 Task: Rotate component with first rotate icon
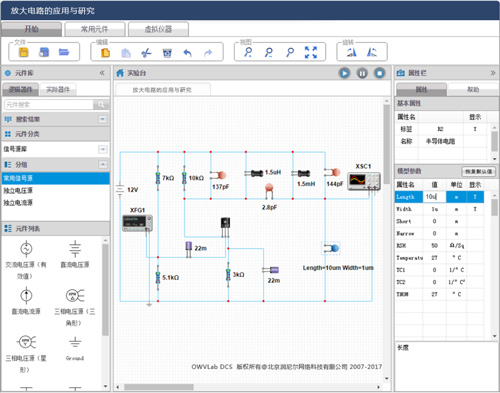(x=352, y=52)
